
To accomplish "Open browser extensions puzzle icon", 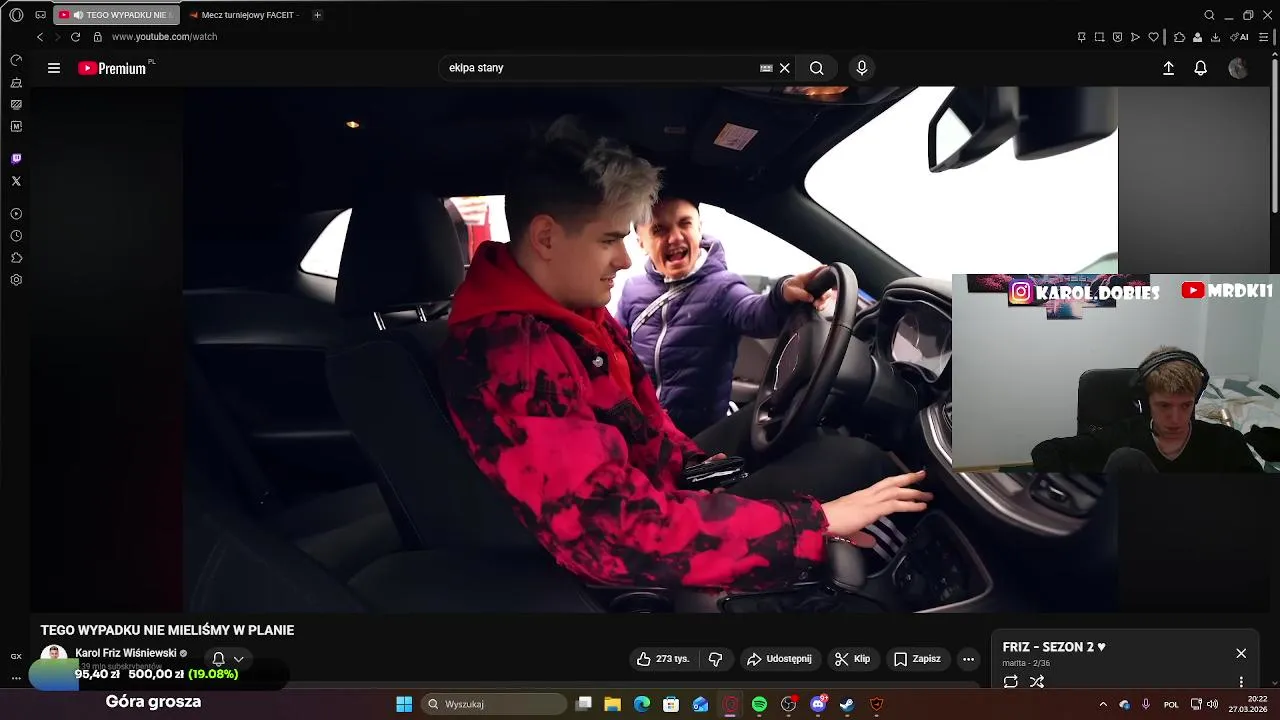I will click(1179, 37).
